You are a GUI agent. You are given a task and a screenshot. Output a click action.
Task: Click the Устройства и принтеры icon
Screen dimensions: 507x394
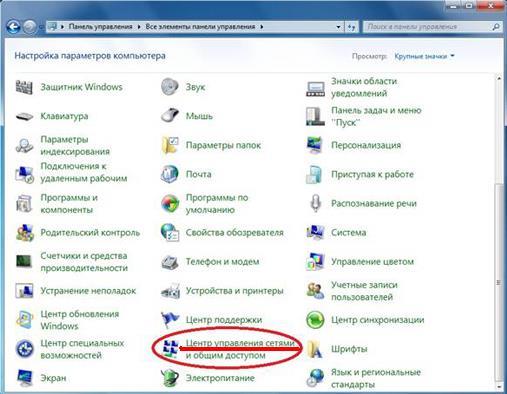point(170,291)
